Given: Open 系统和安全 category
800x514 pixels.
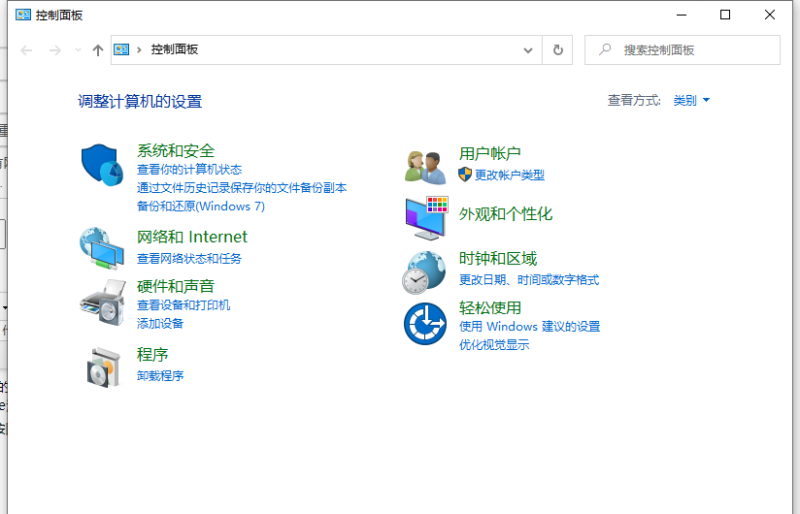Looking at the screenshot, I should click(176, 151).
